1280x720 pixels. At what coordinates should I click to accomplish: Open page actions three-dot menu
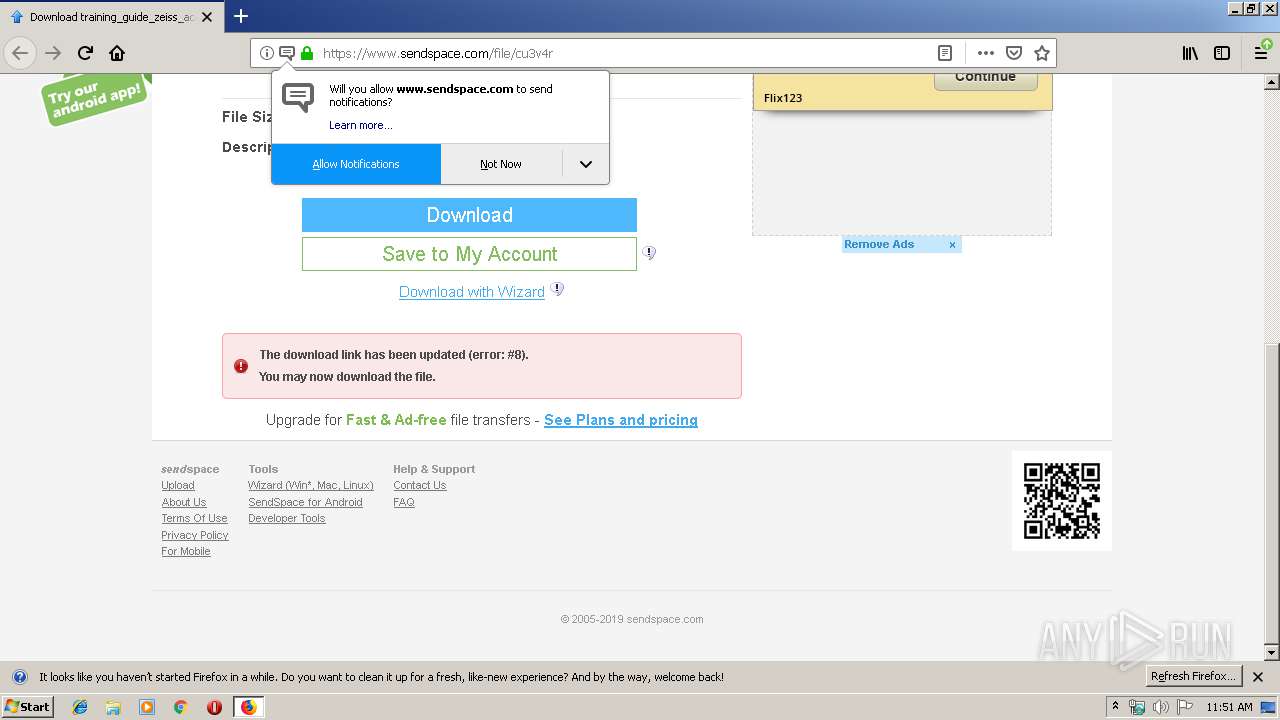click(985, 53)
